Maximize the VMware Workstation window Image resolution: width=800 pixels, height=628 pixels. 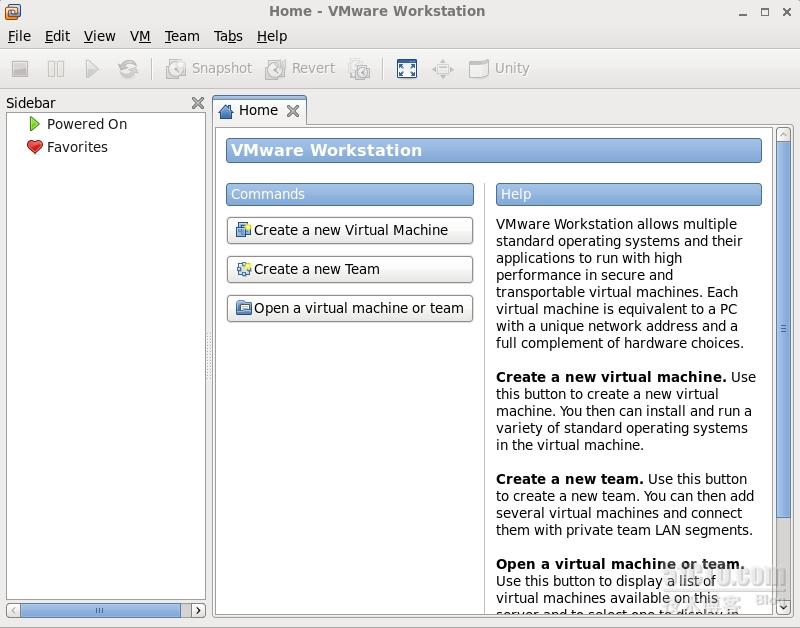coord(765,12)
